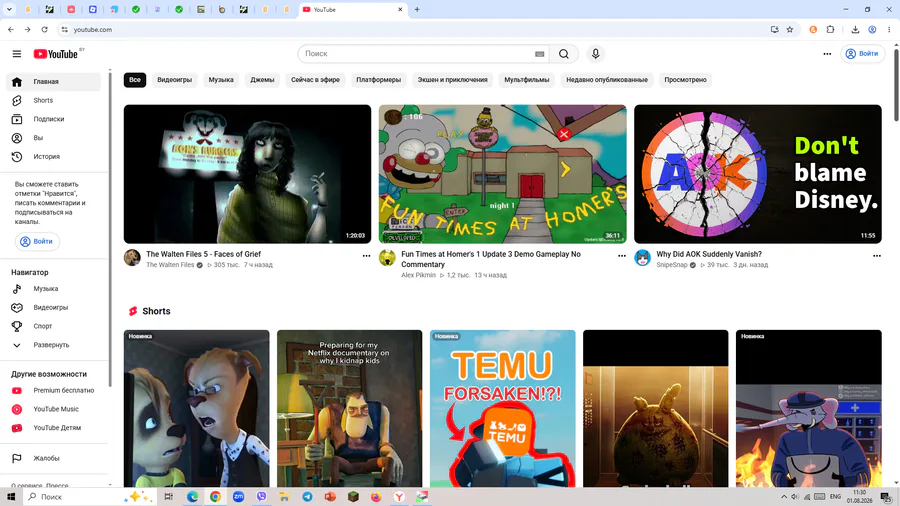Open История in sidebar
This screenshot has width=900, height=506.
(53, 156)
